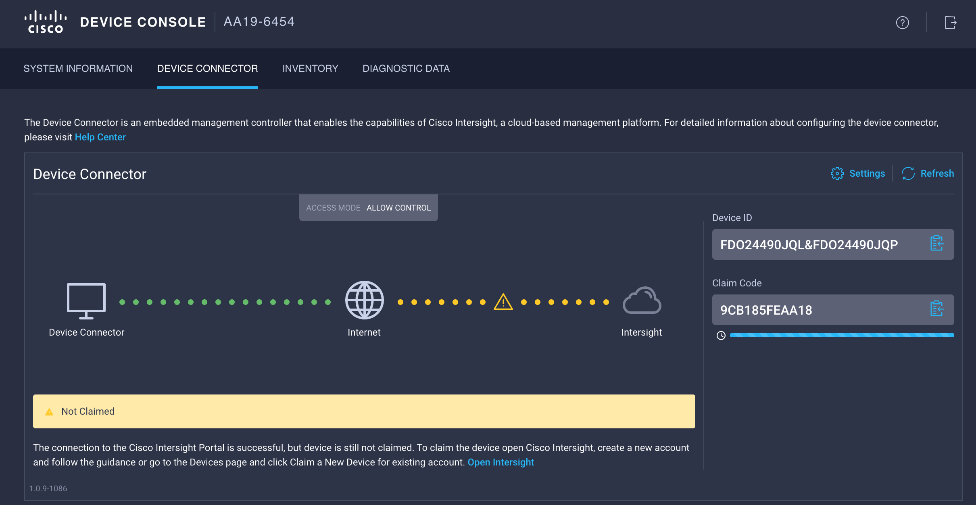The width and height of the screenshot is (976, 505).
Task: Click the claim code expiry progress bar
Action: point(842,335)
